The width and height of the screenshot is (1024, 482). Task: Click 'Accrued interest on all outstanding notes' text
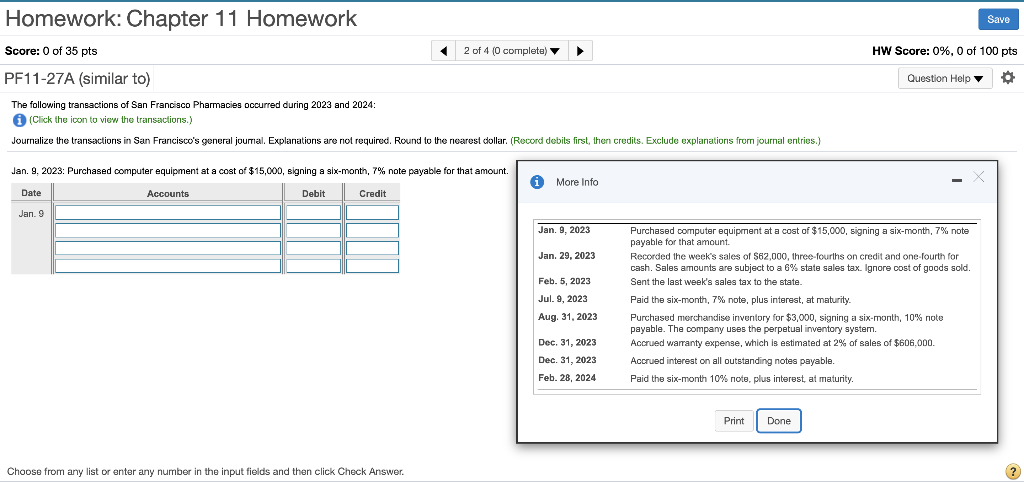click(x=732, y=361)
